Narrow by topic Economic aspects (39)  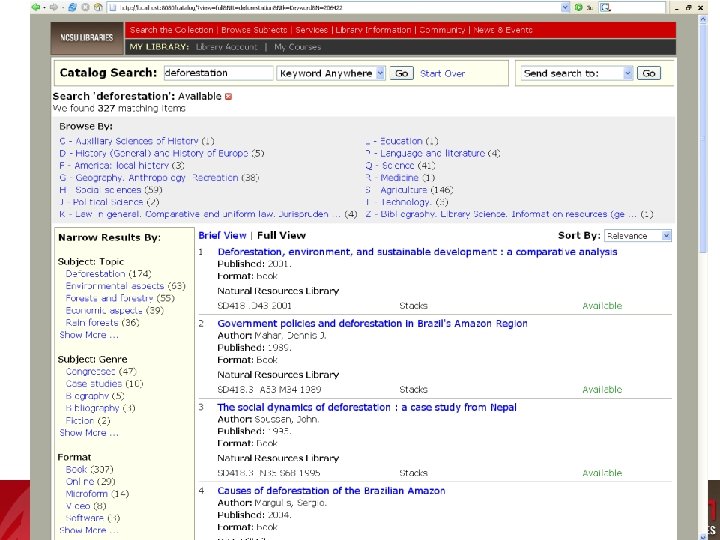pyautogui.click(x=115, y=310)
